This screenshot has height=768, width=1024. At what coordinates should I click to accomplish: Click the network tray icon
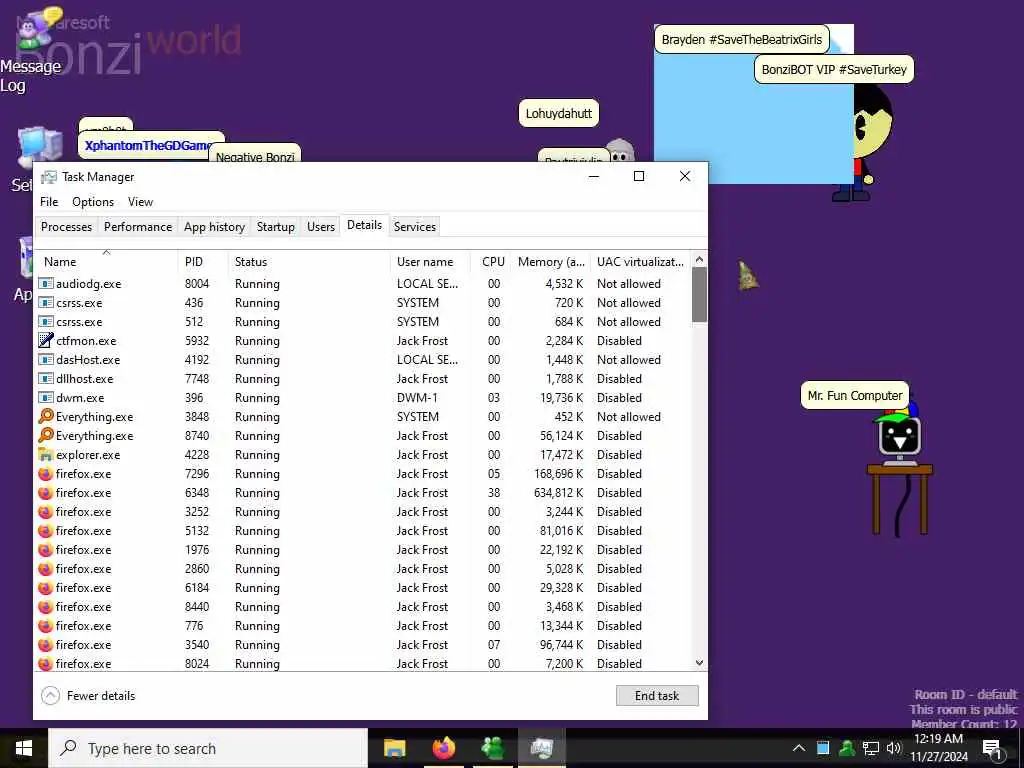coord(871,748)
